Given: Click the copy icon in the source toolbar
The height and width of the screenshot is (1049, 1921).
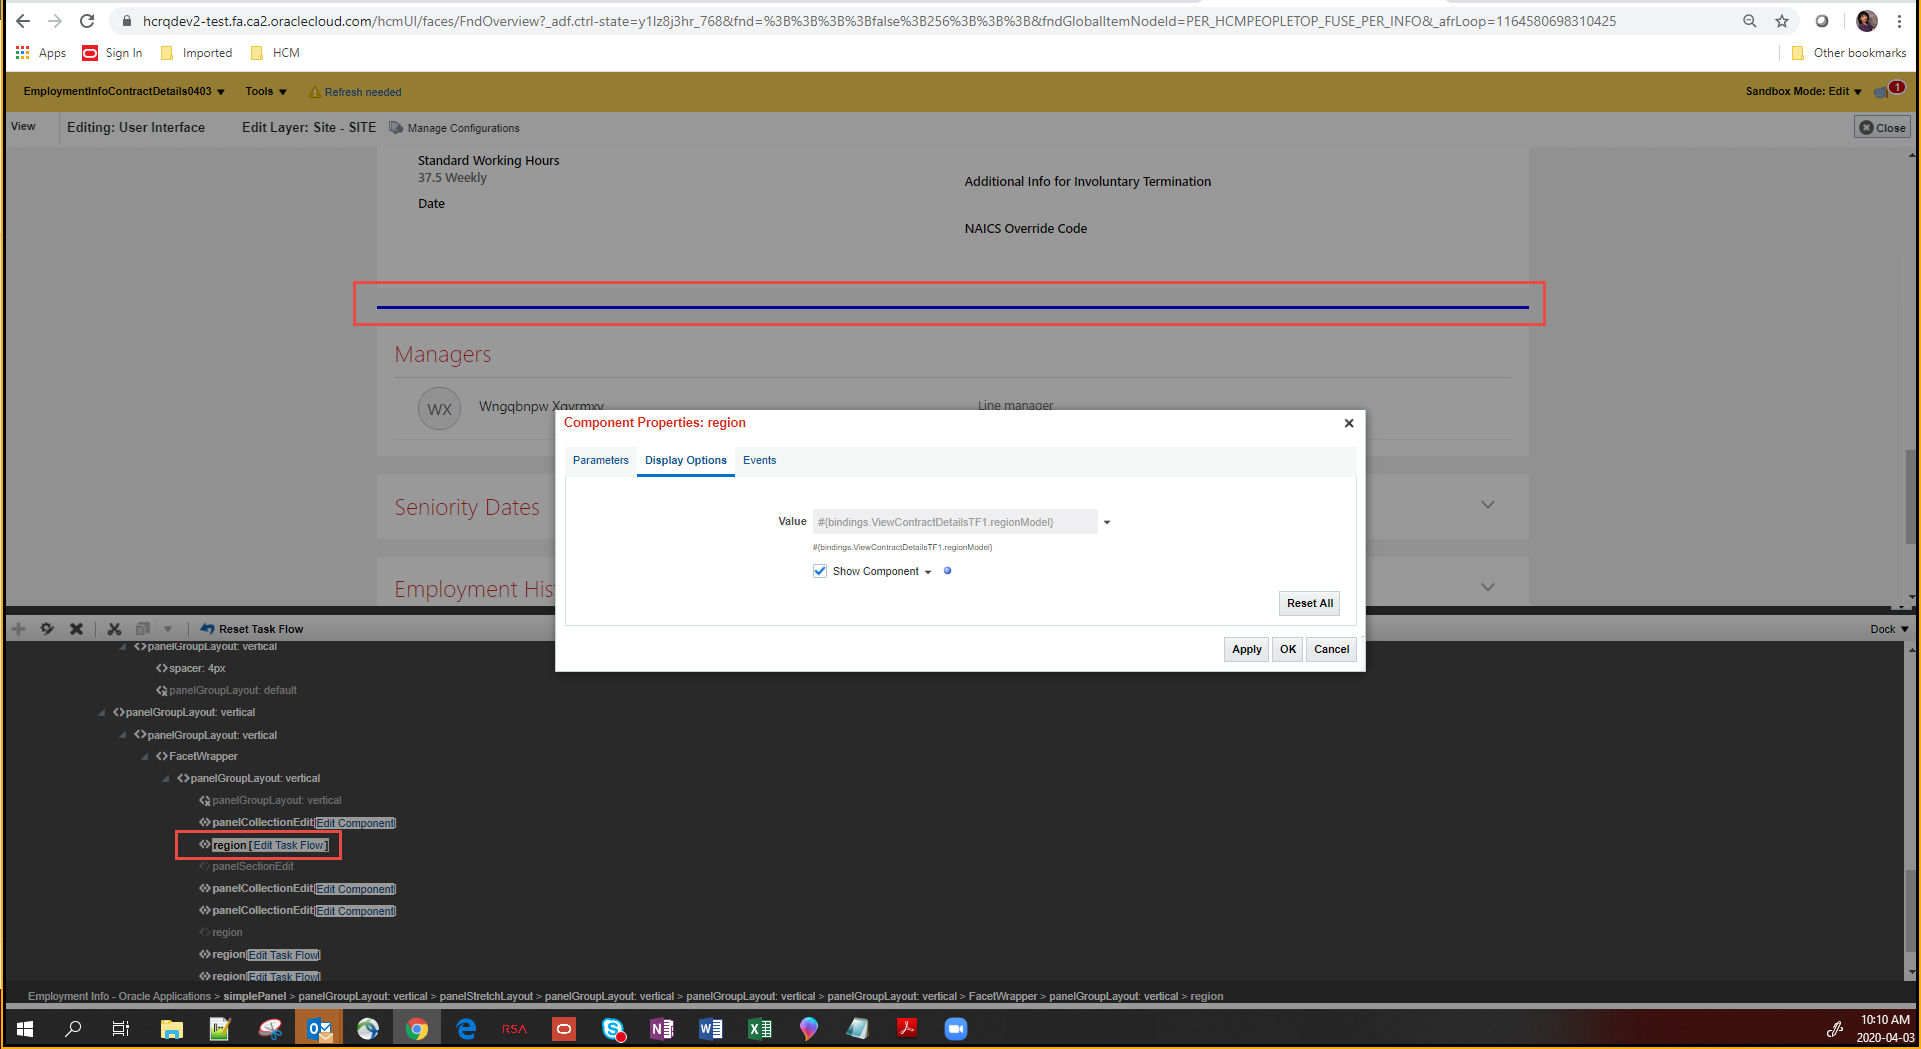Looking at the screenshot, I should click(x=143, y=629).
